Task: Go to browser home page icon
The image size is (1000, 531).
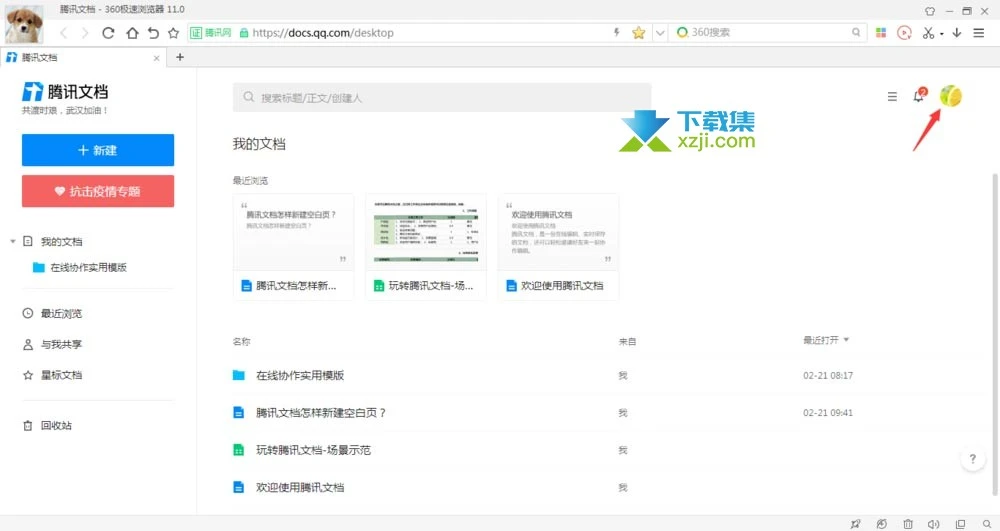Action: click(x=132, y=33)
